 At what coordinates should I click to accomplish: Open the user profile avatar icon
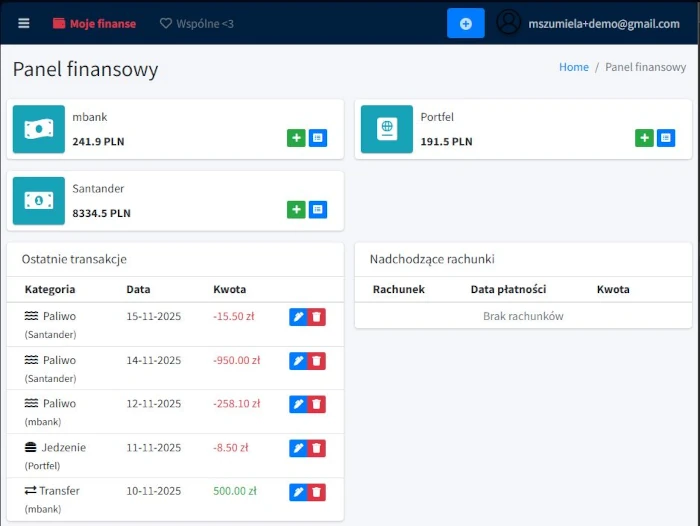tap(509, 23)
